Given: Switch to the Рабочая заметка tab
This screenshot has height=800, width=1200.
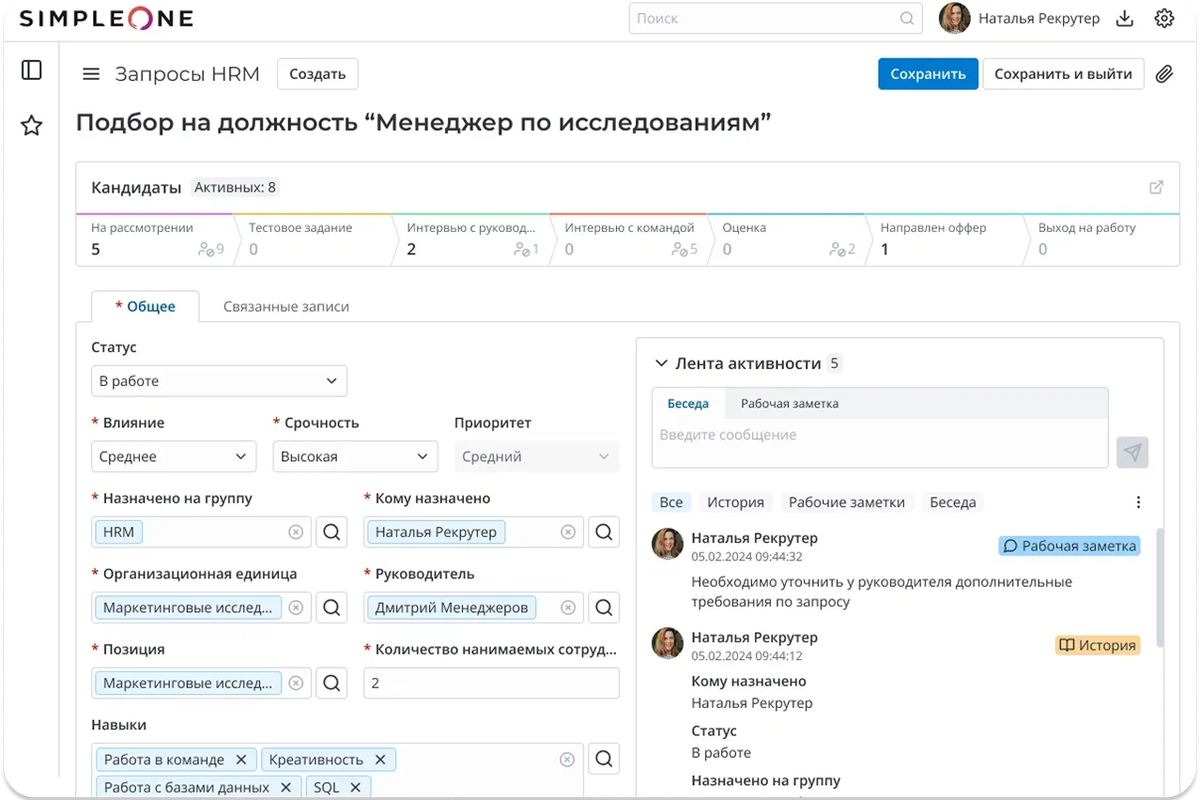Looking at the screenshot, I should click(789, 404).
